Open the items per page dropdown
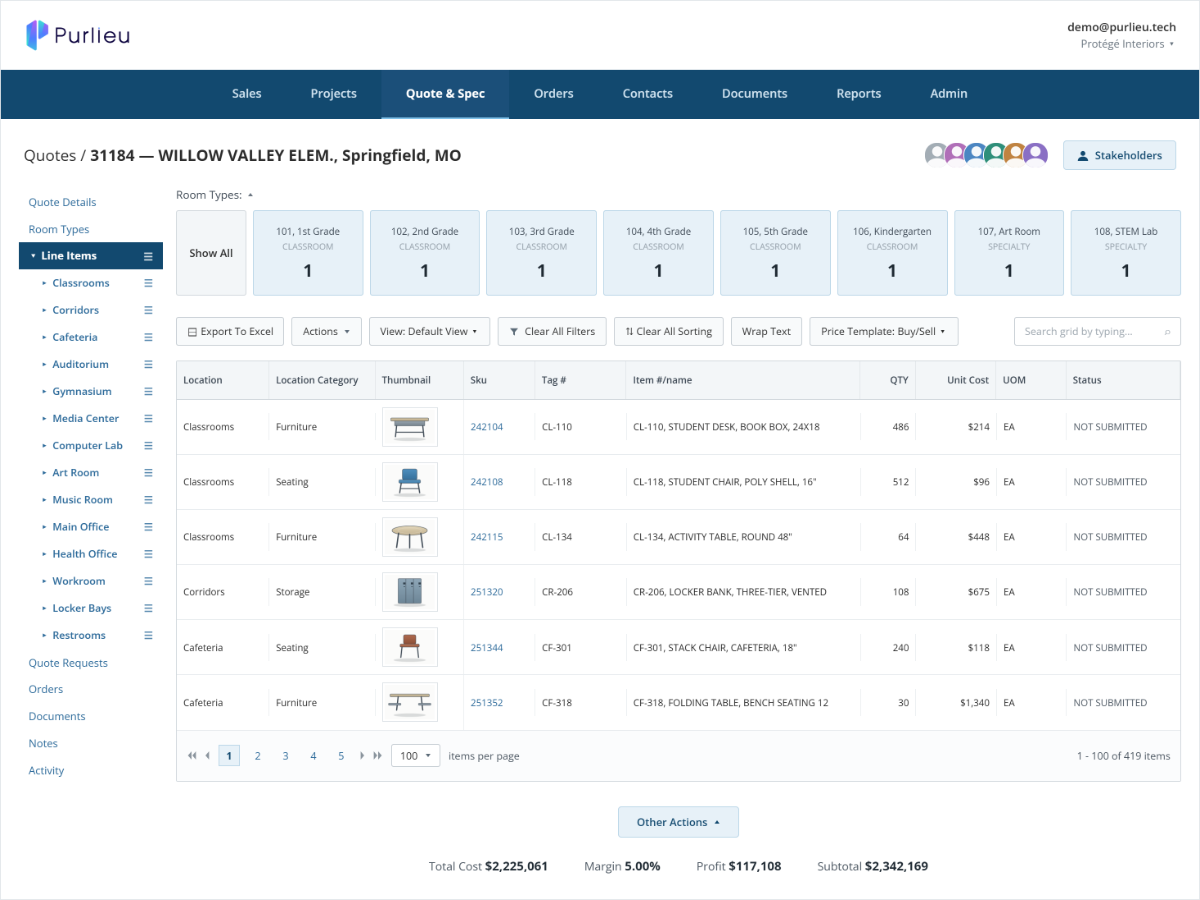The width and height of the screenshot is (1200, 900). (x=415, y=756)
